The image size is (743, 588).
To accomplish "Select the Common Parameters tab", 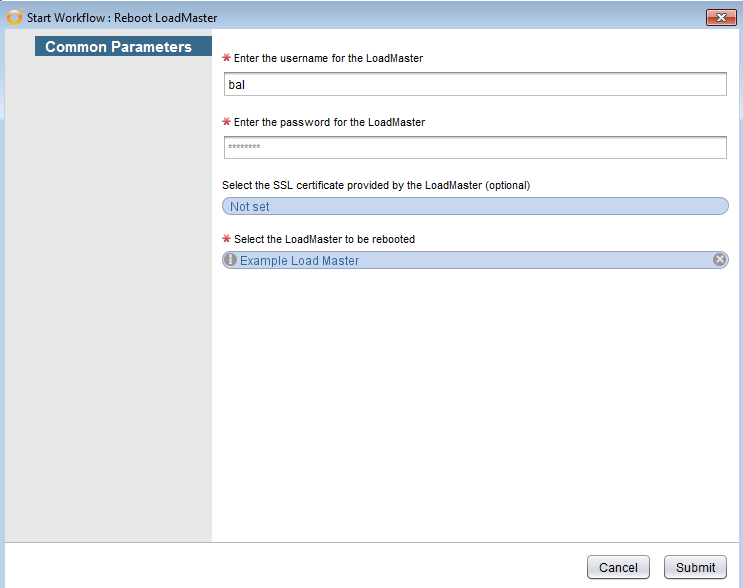I will [123, 46].
